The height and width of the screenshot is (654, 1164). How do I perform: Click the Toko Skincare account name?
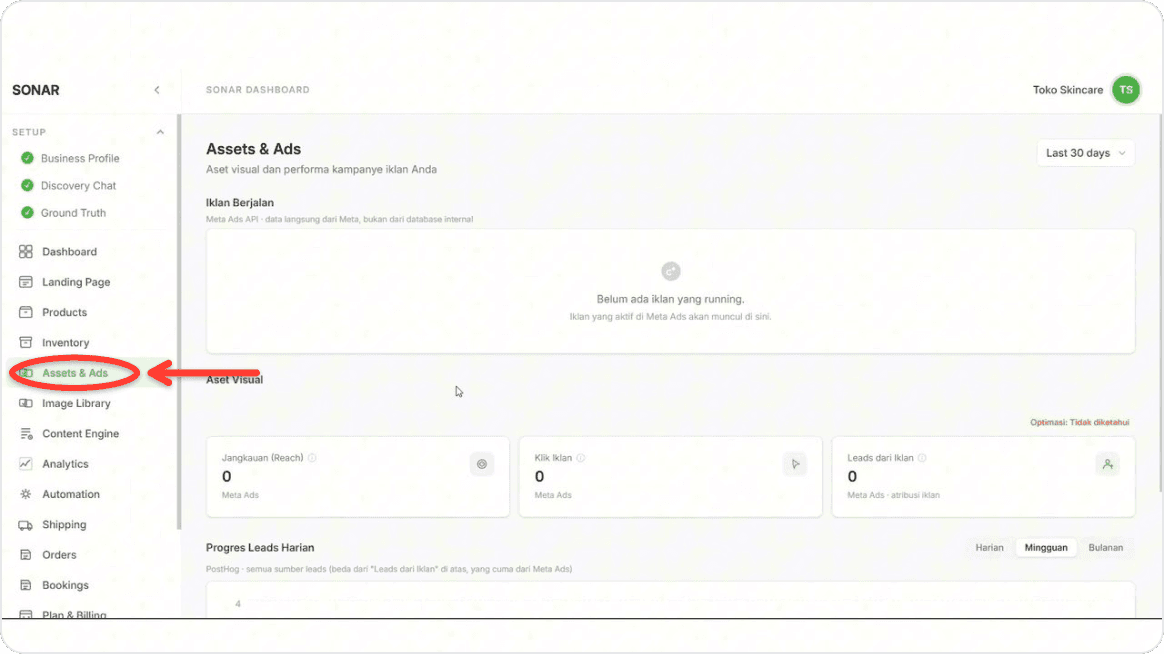tap(1067, 90)
